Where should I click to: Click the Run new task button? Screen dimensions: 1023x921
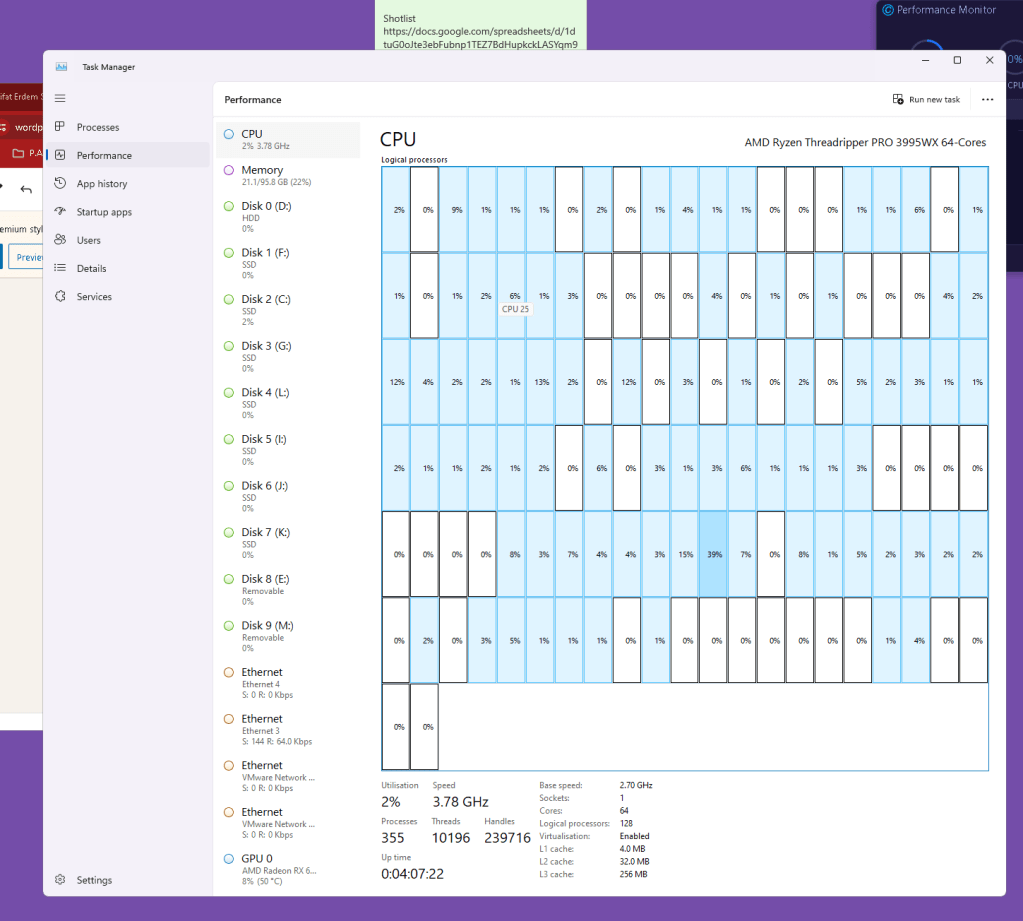point(926,99)
